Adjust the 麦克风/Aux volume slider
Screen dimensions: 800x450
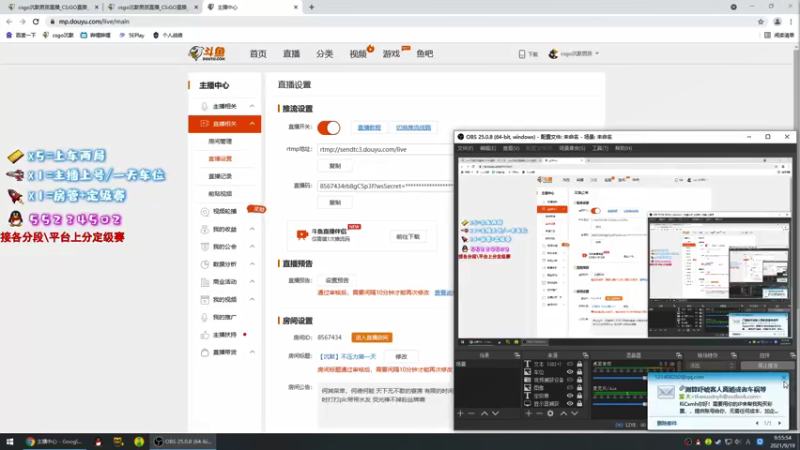click(x=620, y=404)
